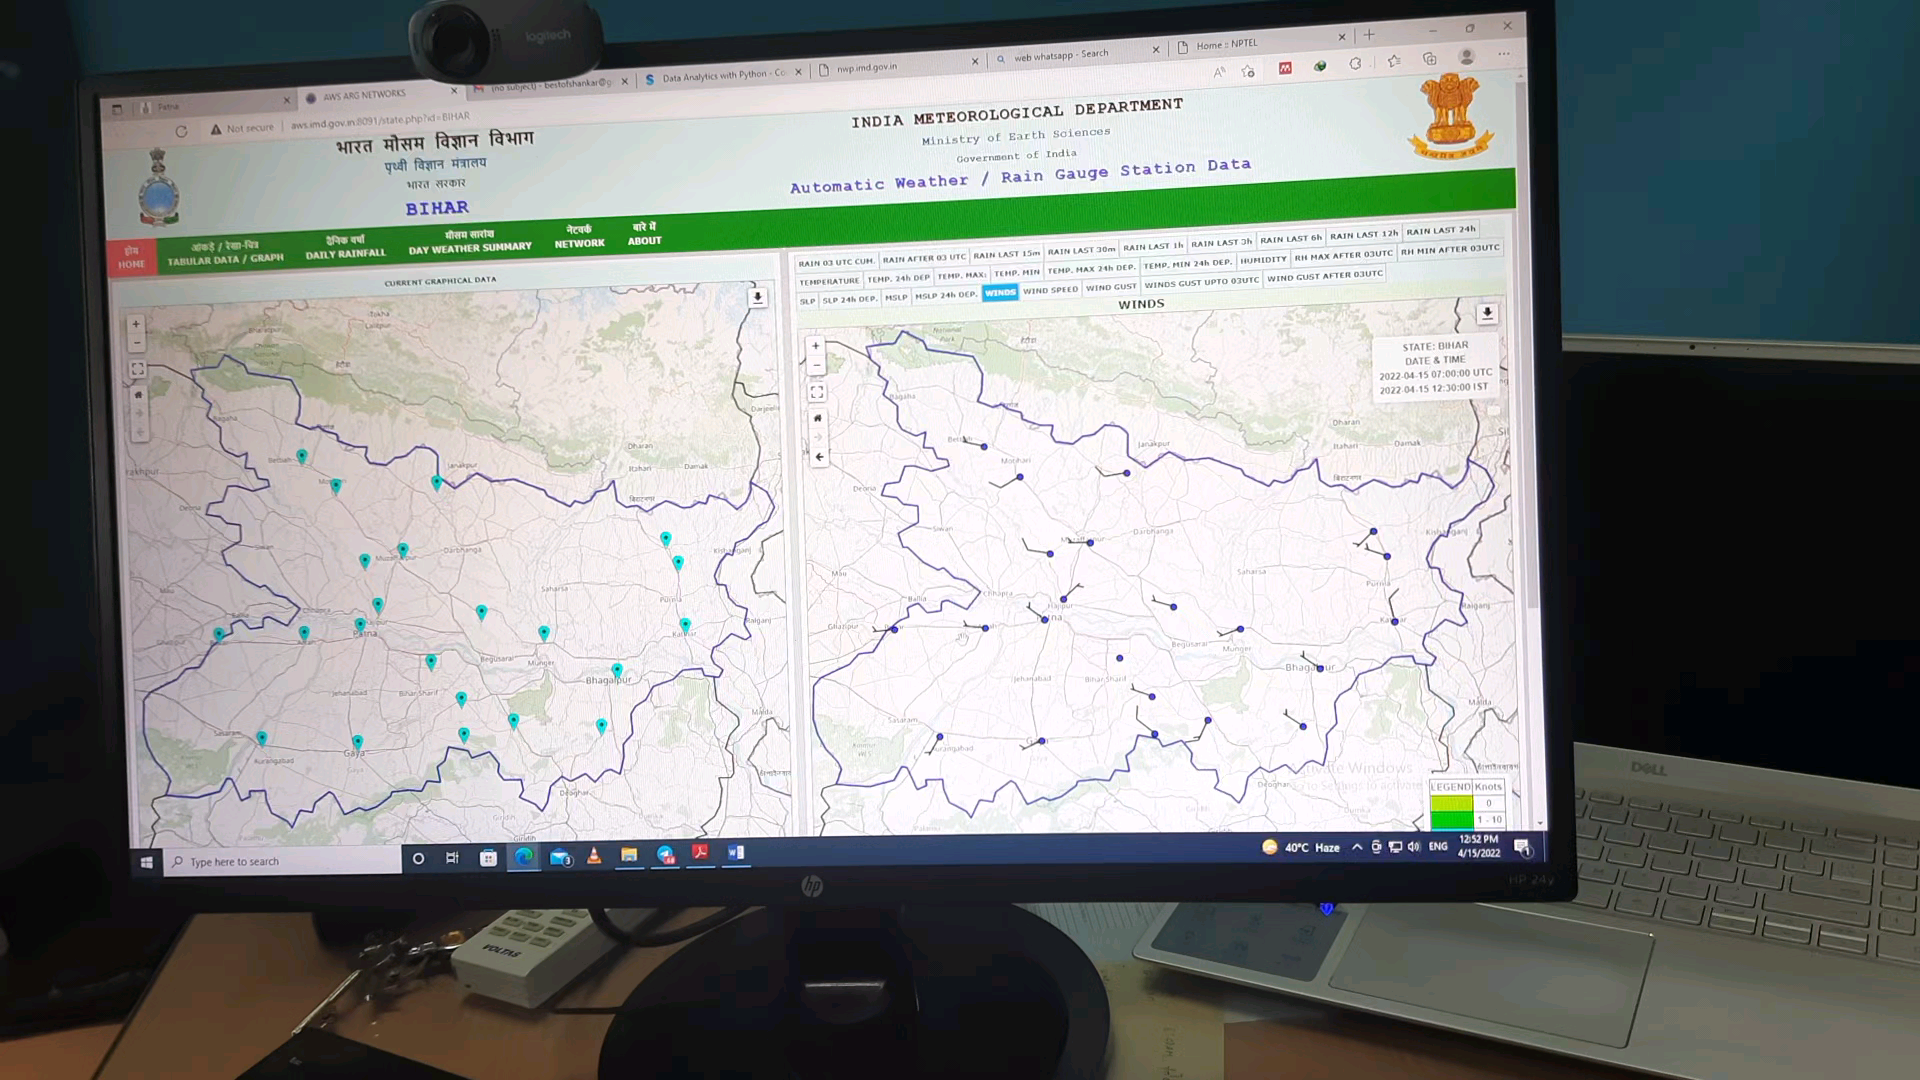1920x1080 pixels.
Task: Select the HUMIDITY parameter
Action: point(1263,260)
